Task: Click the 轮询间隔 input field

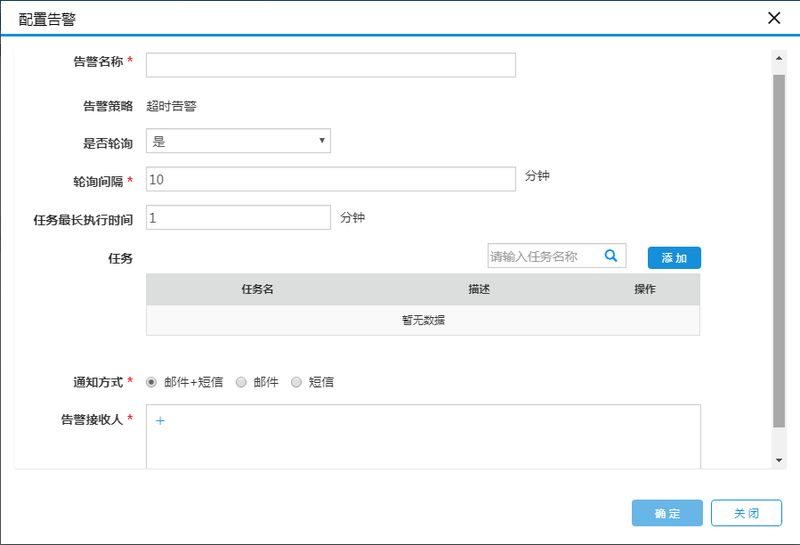Action: click(330, 178)
